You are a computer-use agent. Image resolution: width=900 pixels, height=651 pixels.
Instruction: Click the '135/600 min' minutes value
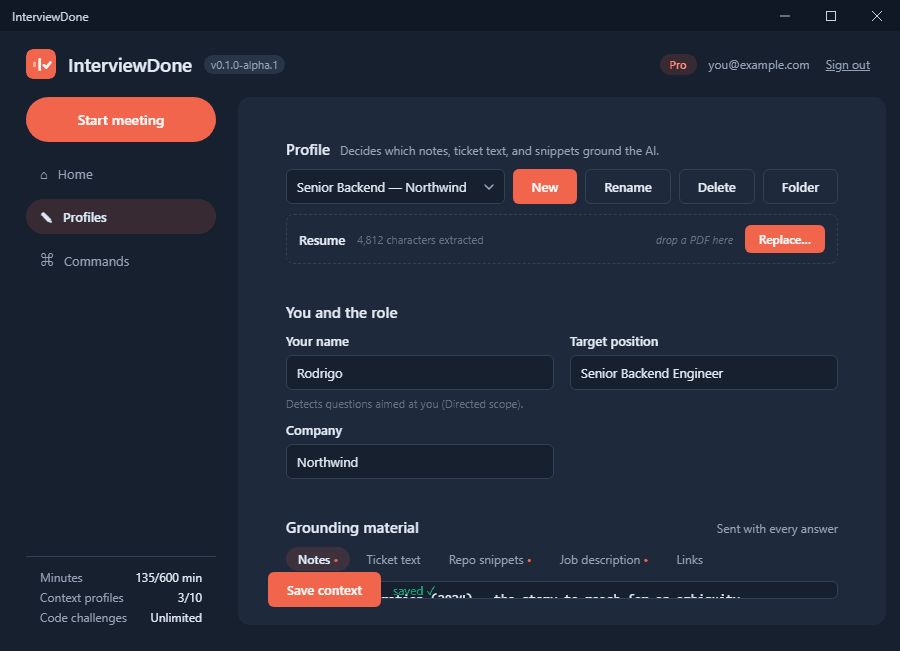(x=169, y=578)
